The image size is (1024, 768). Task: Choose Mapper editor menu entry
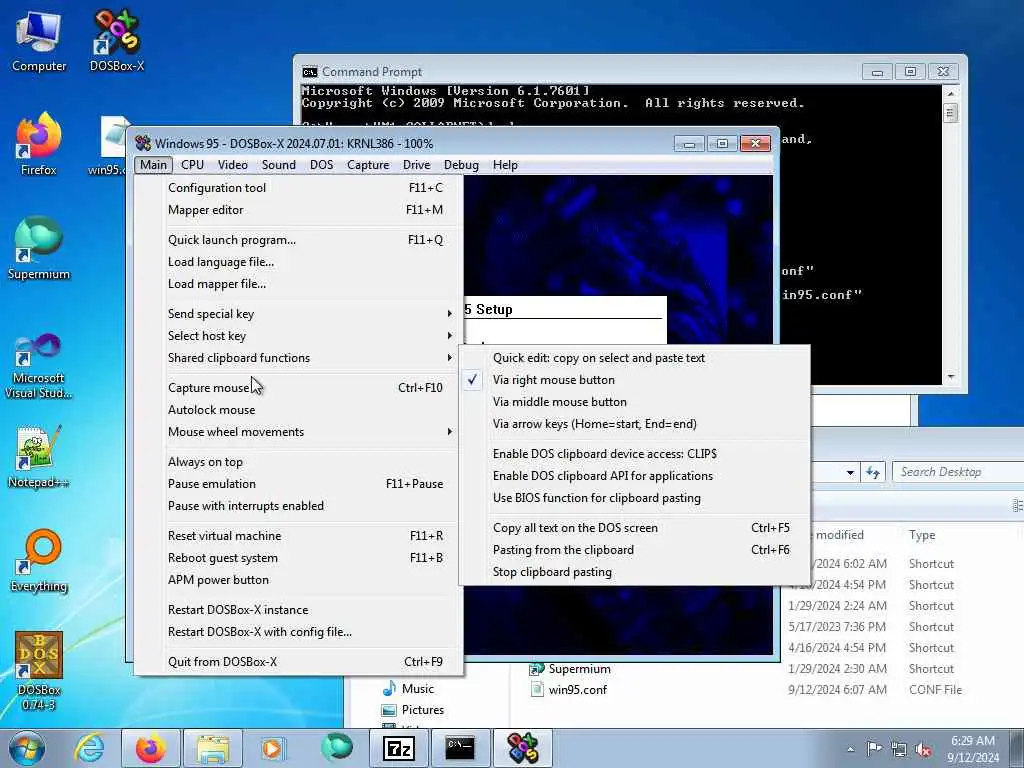[298, 210]
